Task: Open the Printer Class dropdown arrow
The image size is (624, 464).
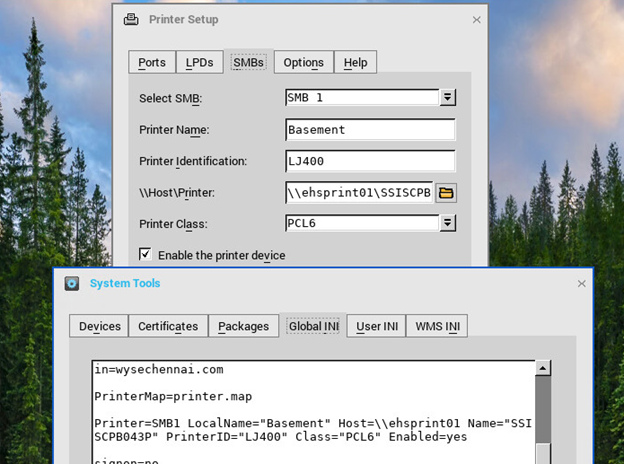Action: [x=448, y=223]
